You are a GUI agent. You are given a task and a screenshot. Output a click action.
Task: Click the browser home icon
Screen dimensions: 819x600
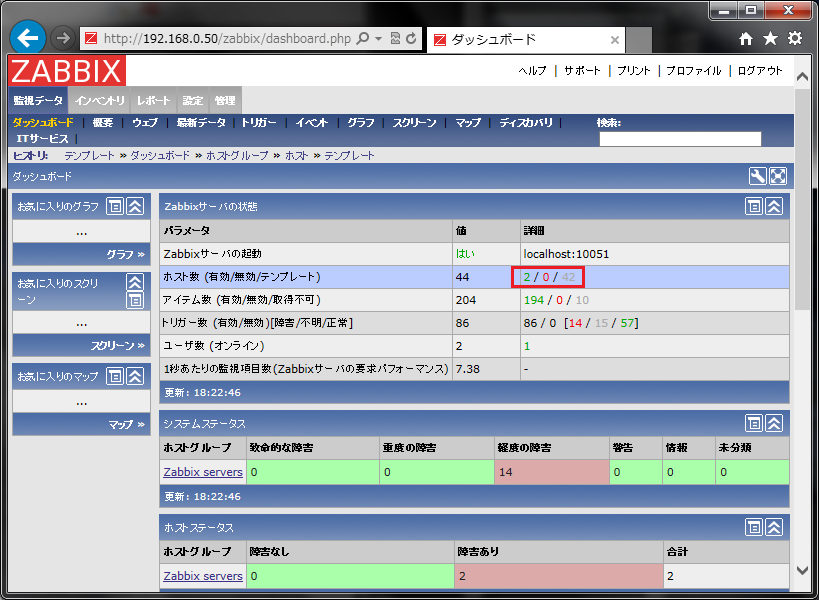[746, 38]
